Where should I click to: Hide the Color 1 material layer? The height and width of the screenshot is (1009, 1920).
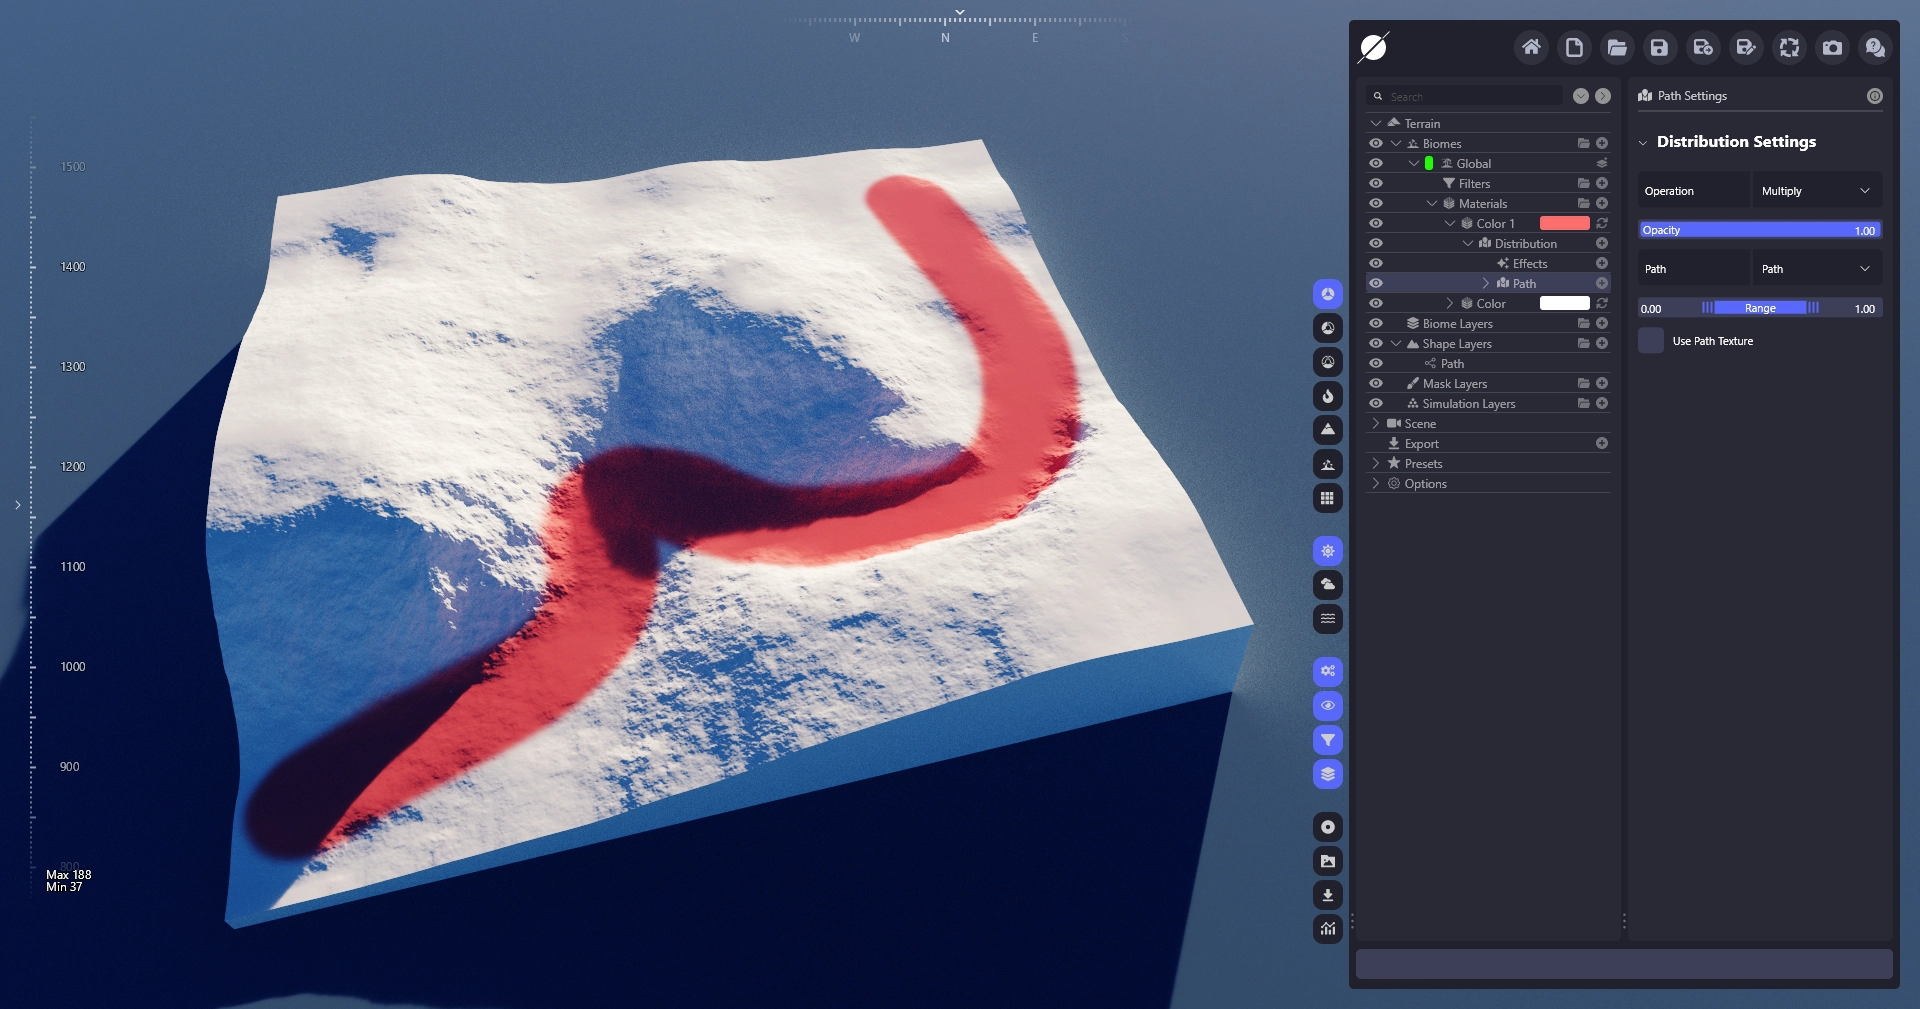[x=1376, y=223]
